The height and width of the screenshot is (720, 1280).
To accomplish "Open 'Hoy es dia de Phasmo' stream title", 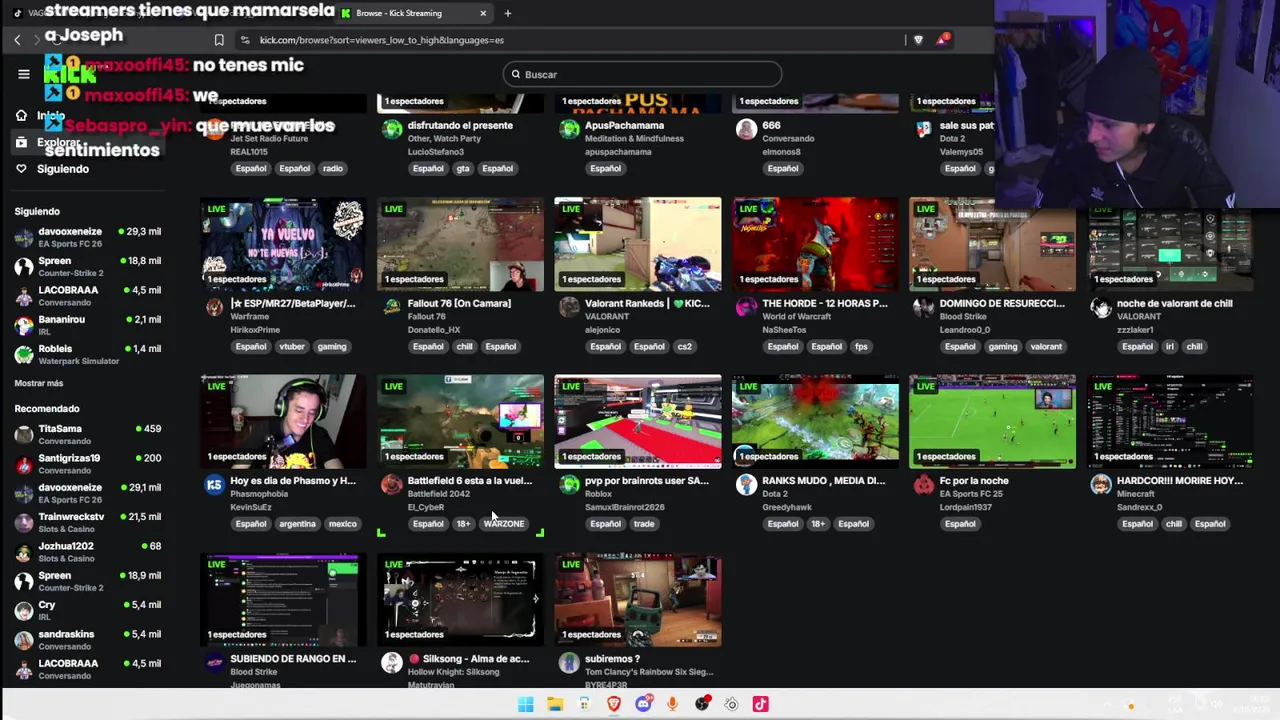I will pyautogui.click(x=293, y=481).
